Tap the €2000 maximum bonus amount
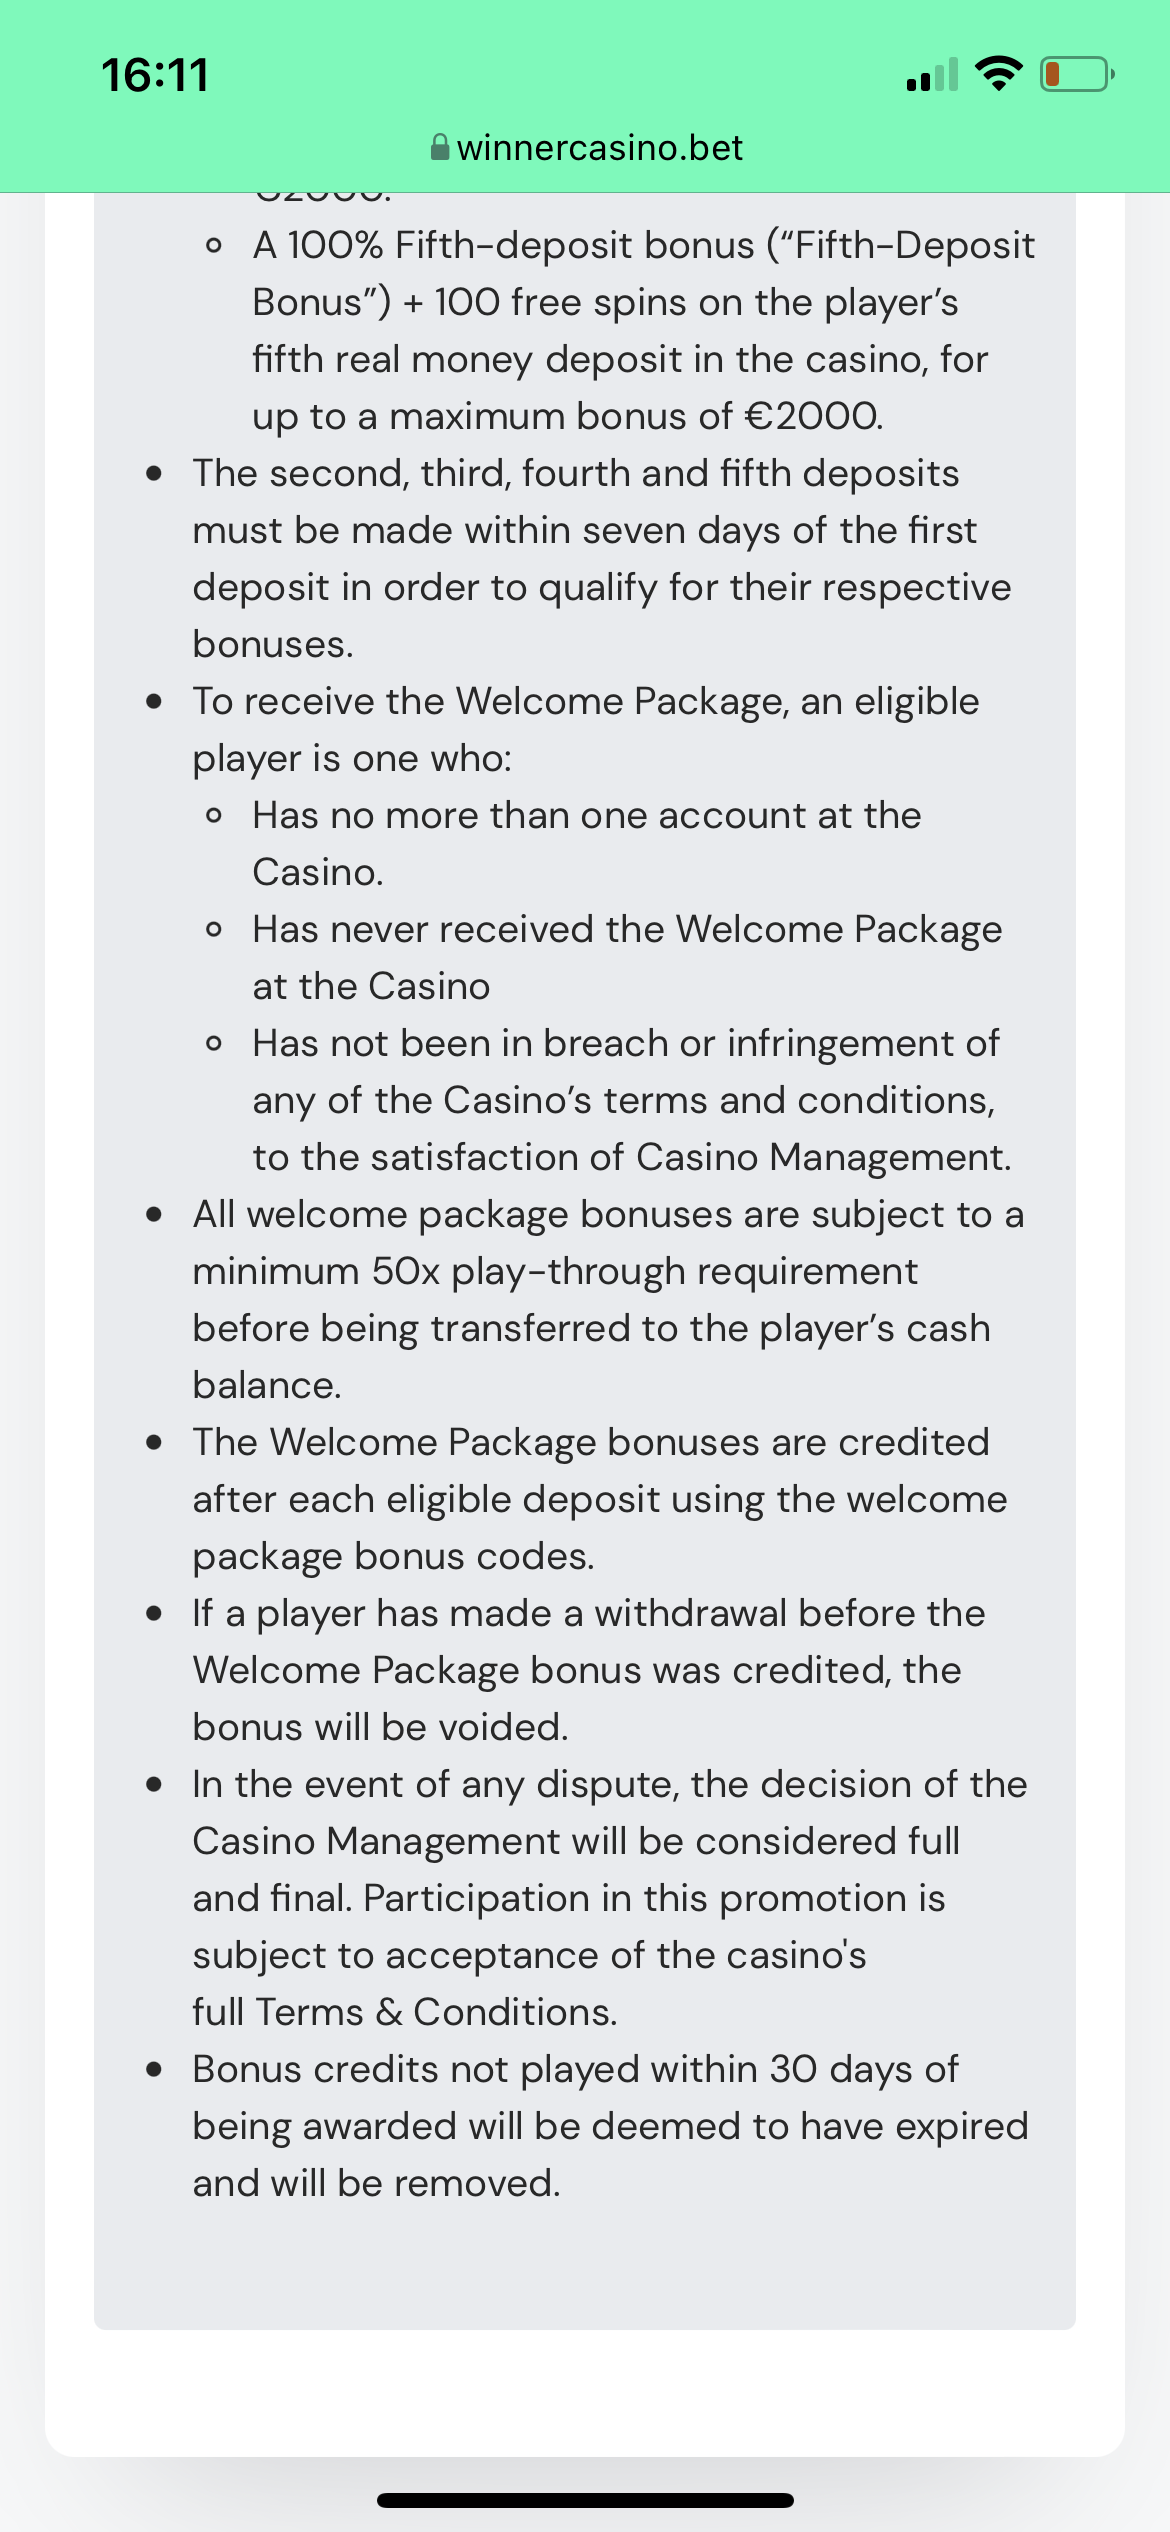 (x=813, y=416)
